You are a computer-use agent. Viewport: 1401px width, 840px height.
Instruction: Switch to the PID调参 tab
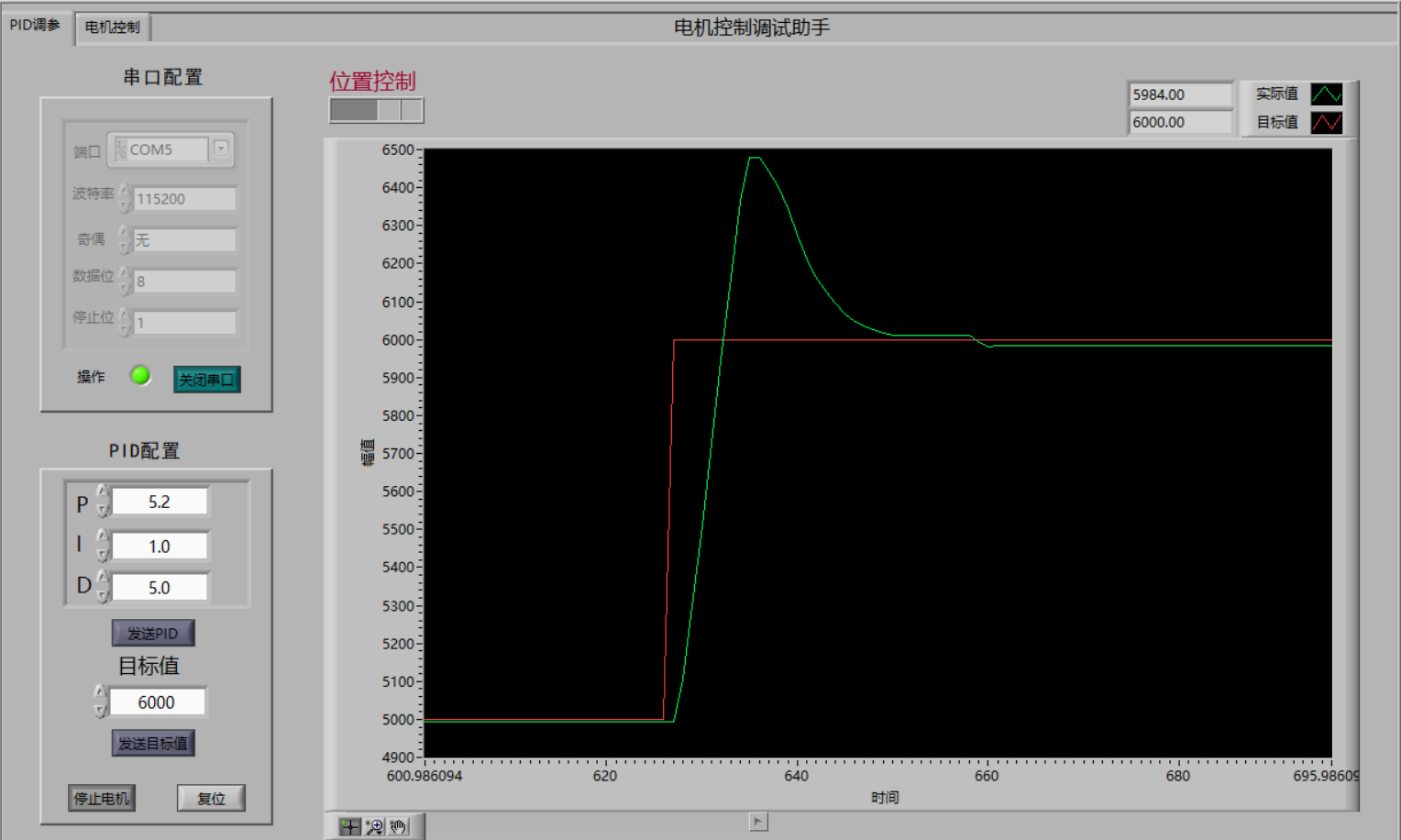tap(35, 25)
